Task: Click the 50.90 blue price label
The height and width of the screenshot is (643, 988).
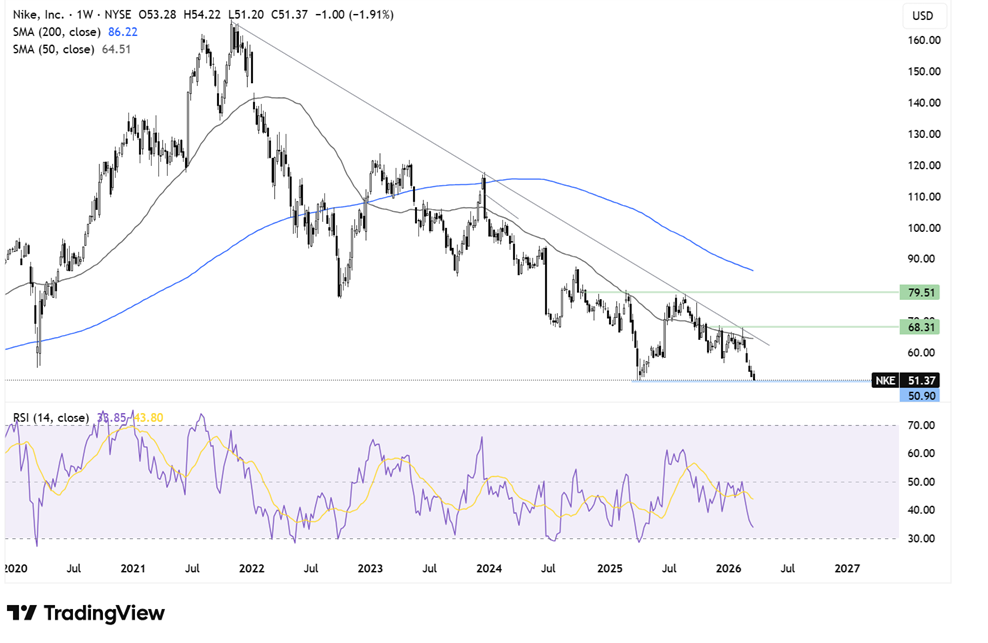Action: tap(921, 395)
